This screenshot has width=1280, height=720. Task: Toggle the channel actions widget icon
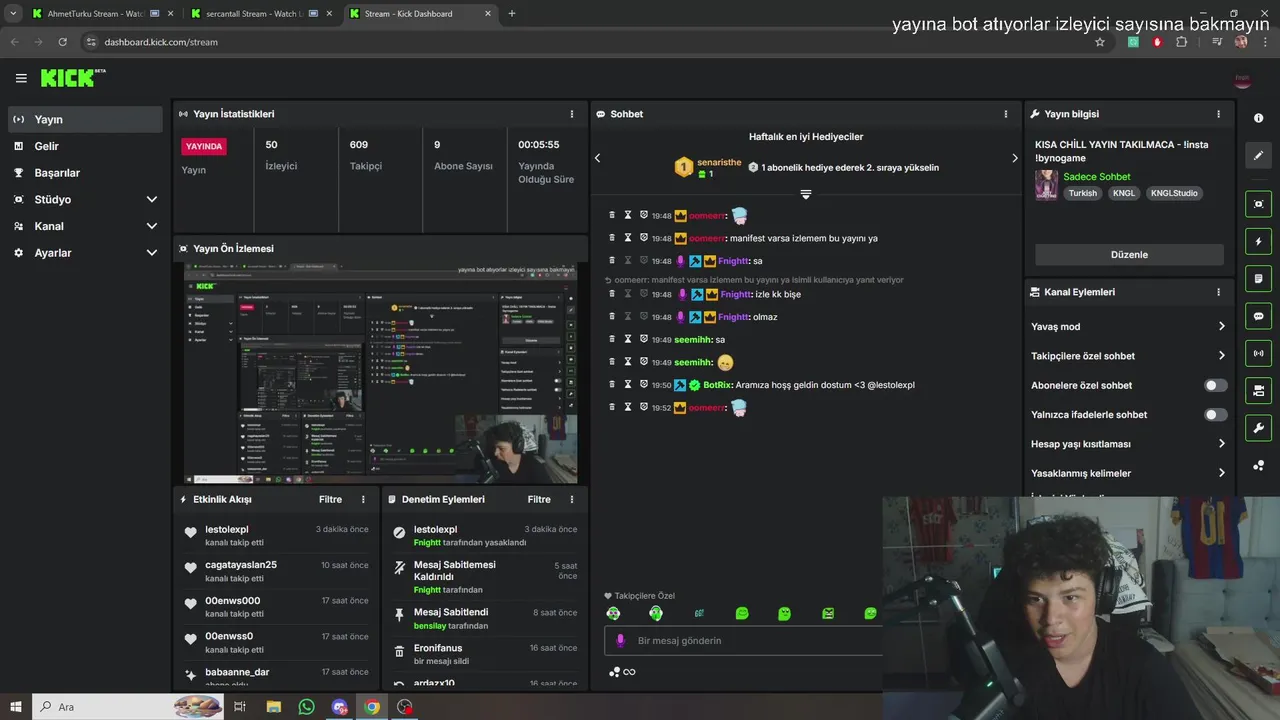[1258, 390]
